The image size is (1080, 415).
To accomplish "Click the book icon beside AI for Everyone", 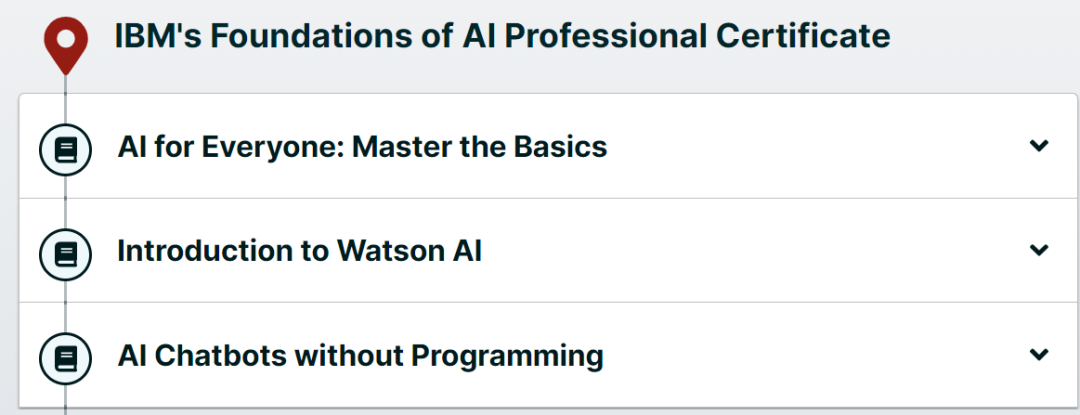I will click(x=65, y=149).
